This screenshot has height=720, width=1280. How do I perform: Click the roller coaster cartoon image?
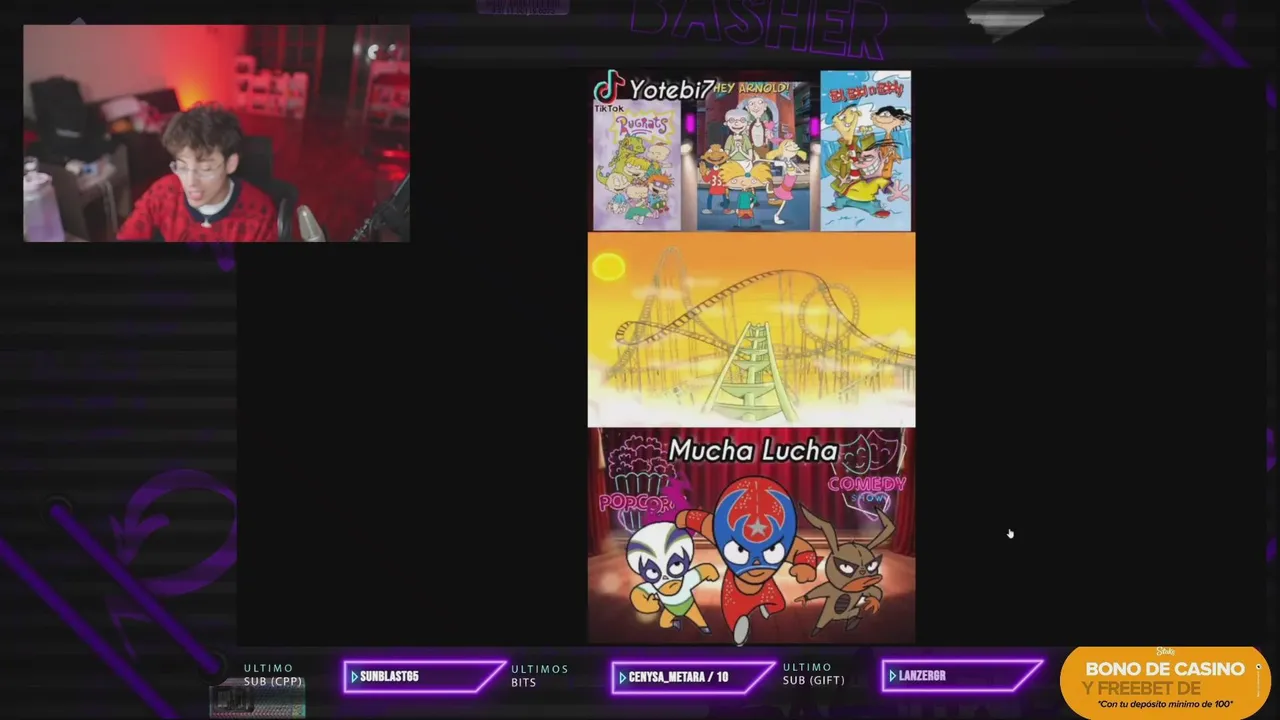[751, 330]
